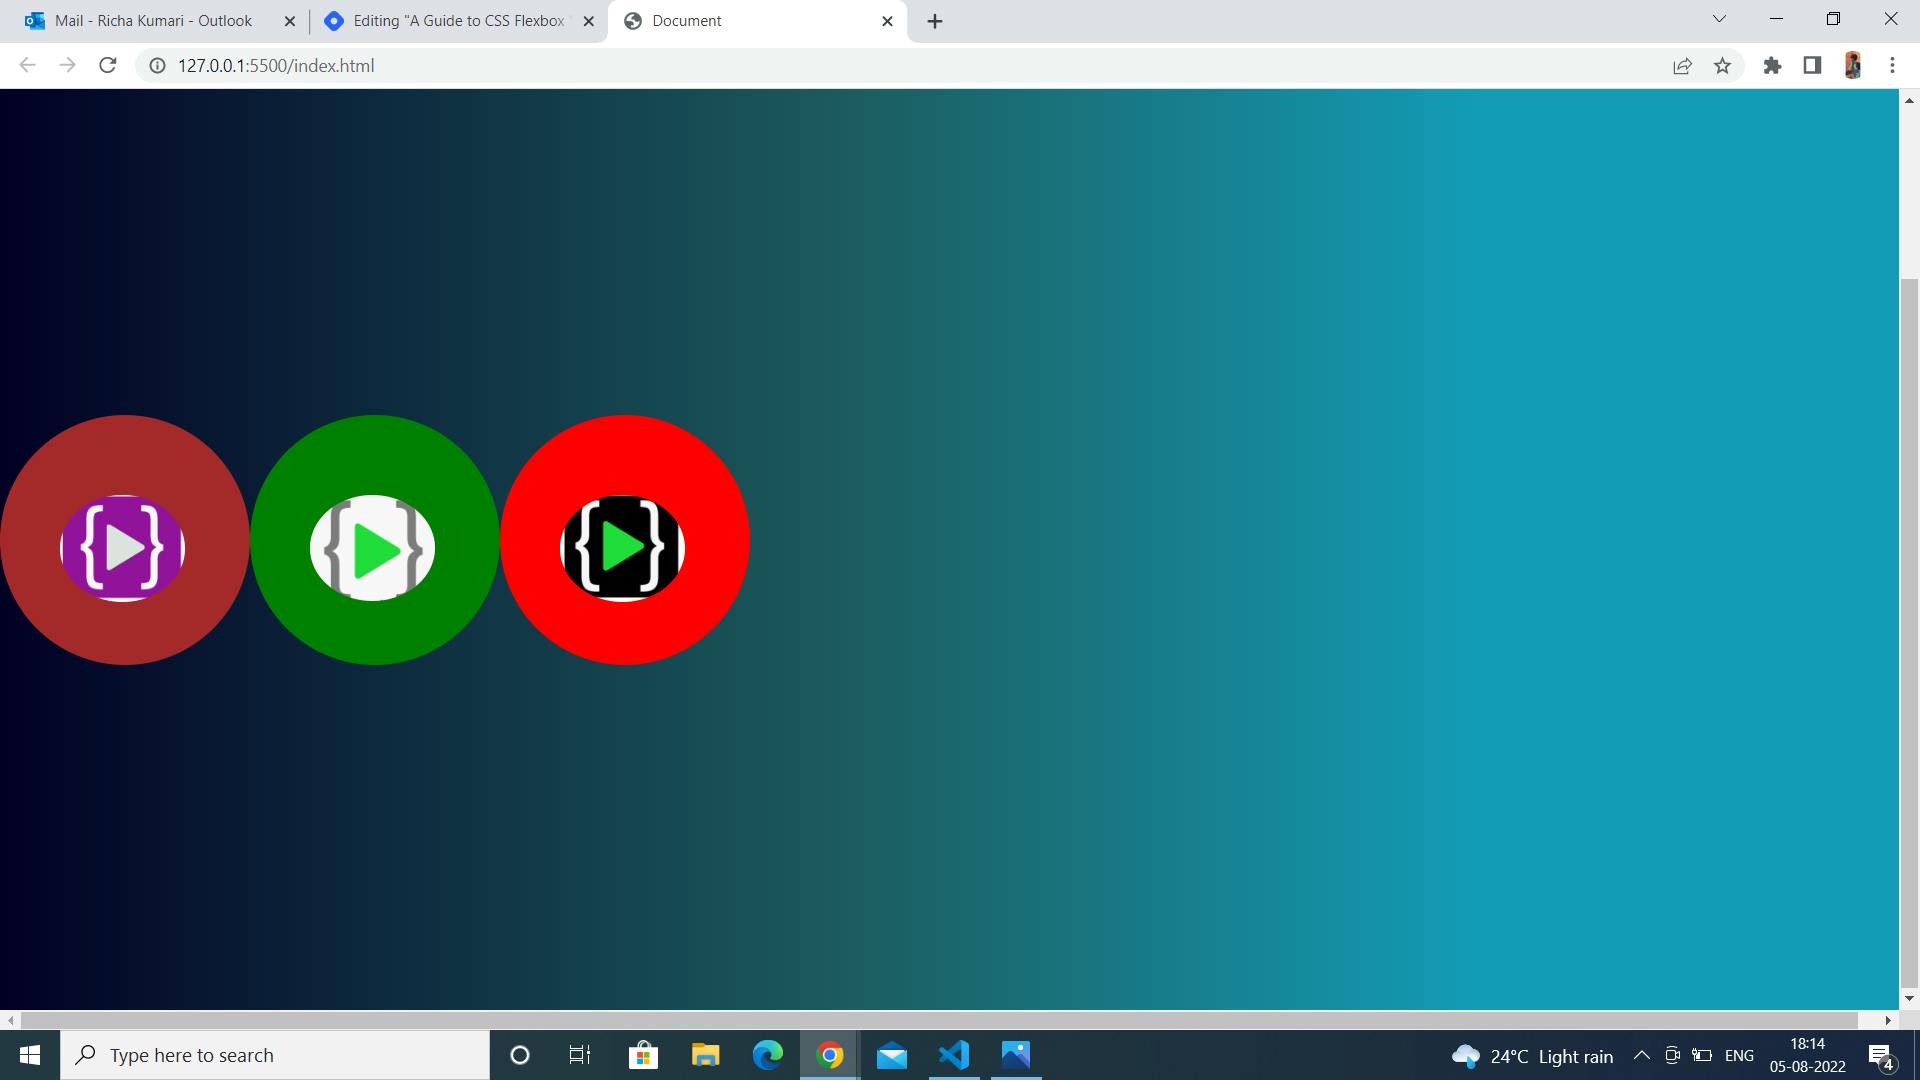This screenshot has width=1920, height=1080.
Task: Toggle the browser side panel
Action: 1812,66
